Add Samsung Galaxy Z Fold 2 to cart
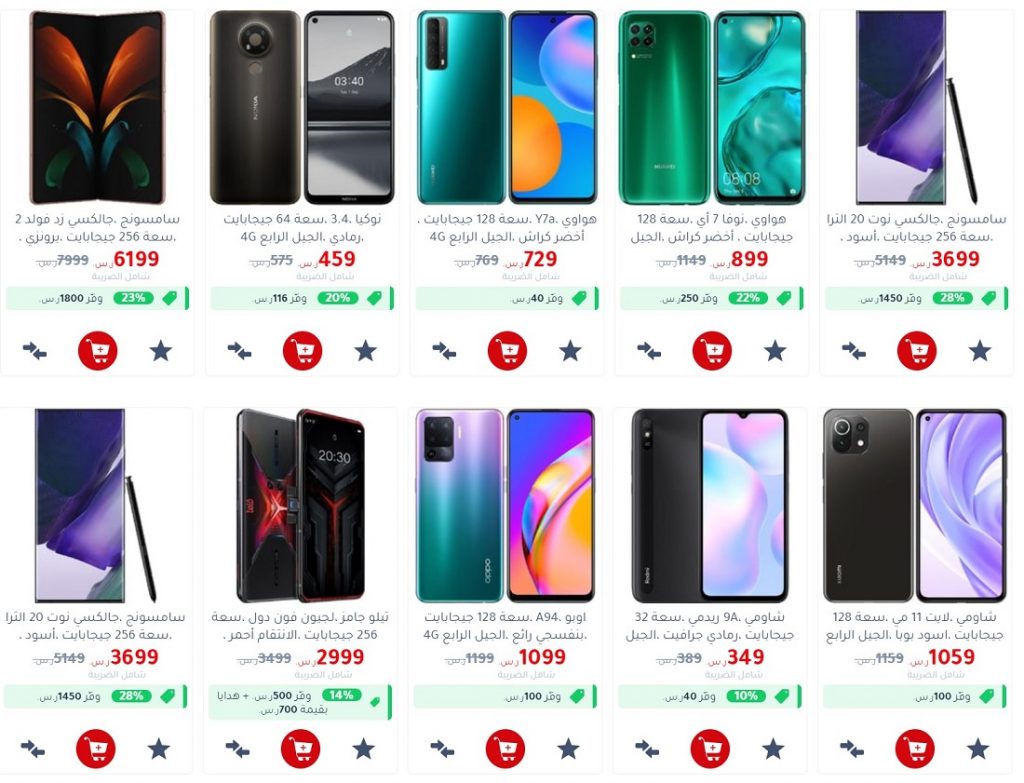This screenshot has width=1024, height=783. tap(98, 351)
